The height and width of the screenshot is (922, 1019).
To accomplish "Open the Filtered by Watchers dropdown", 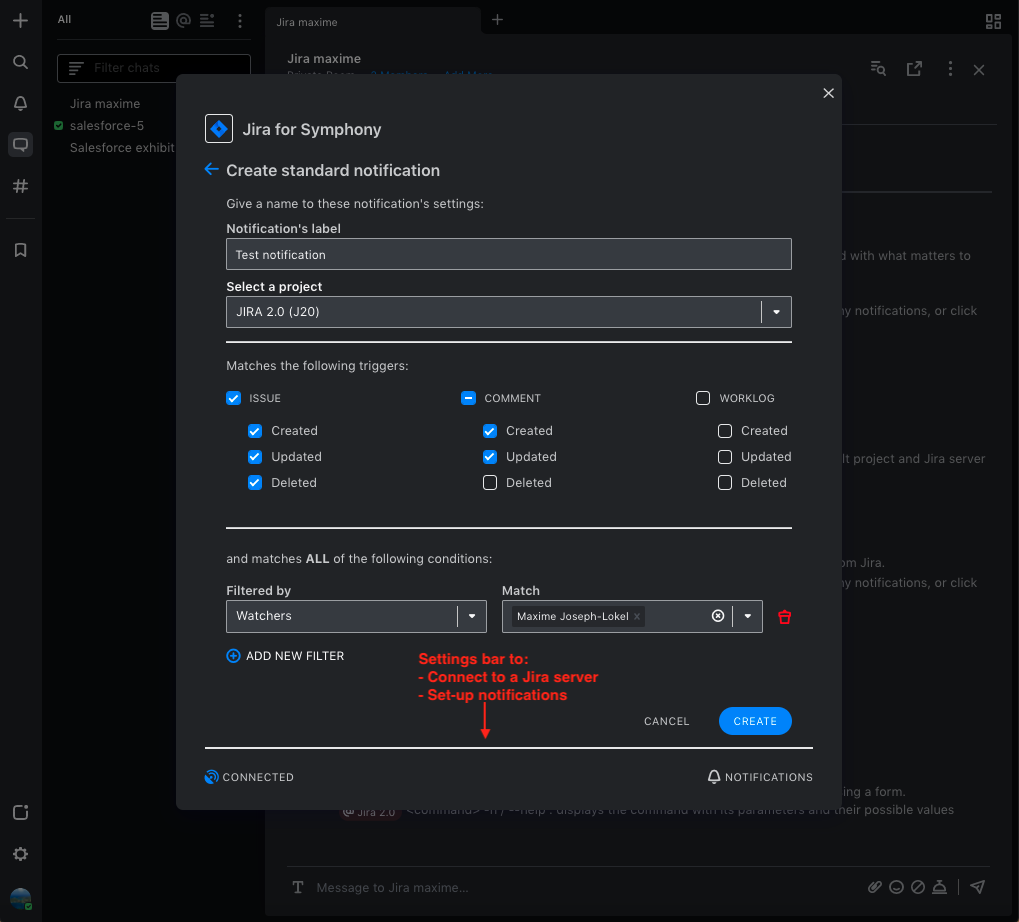I will 356,616.
